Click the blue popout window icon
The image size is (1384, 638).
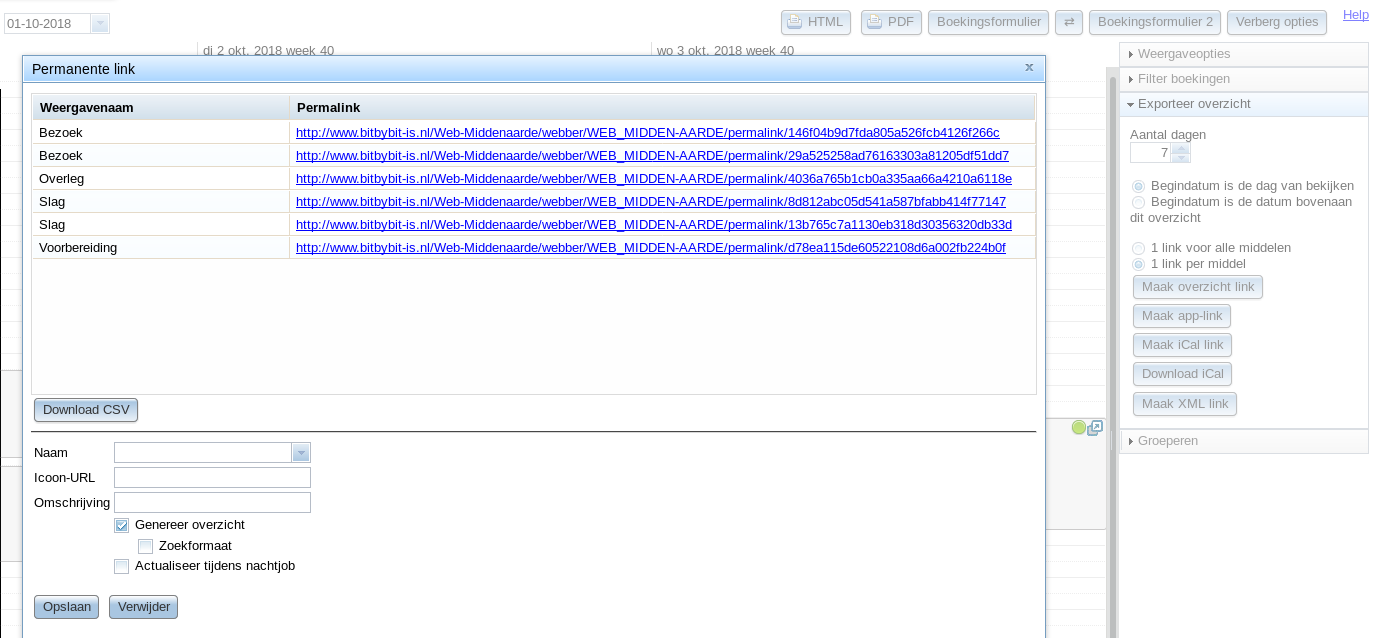click(1095, 428)
